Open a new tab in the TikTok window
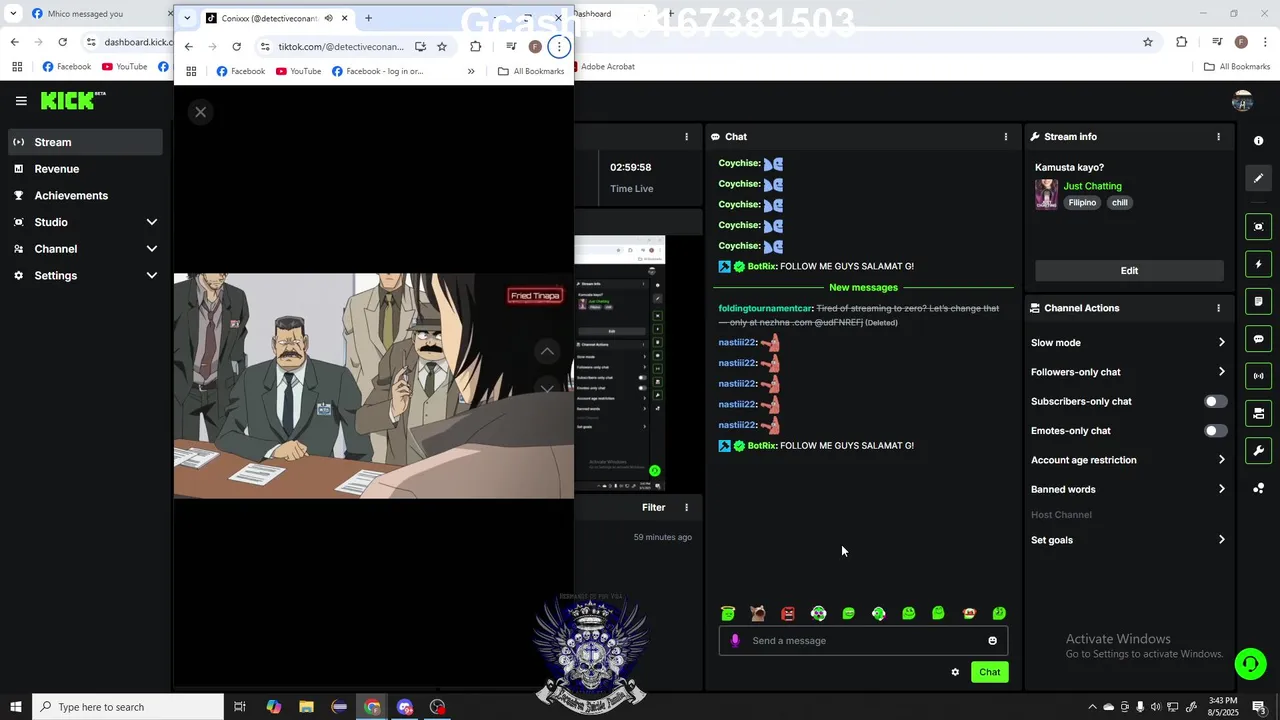The height and width of the screenshot is (720, 1280). 368,18
